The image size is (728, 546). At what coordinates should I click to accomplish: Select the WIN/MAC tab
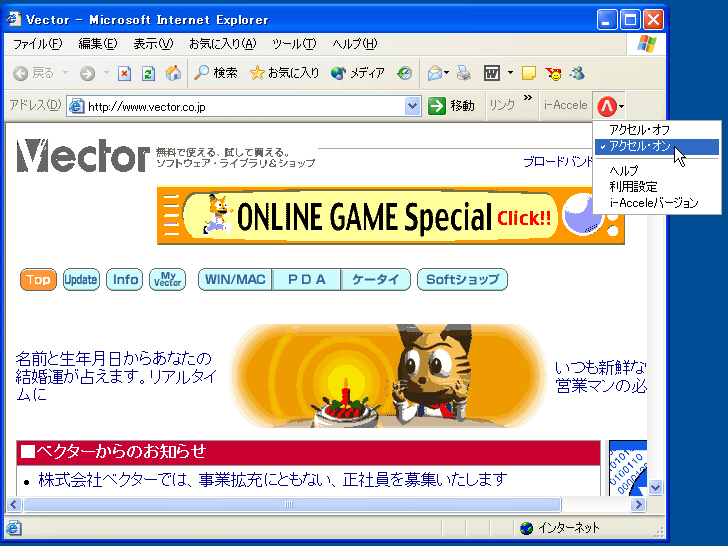[x=235, y=280]
